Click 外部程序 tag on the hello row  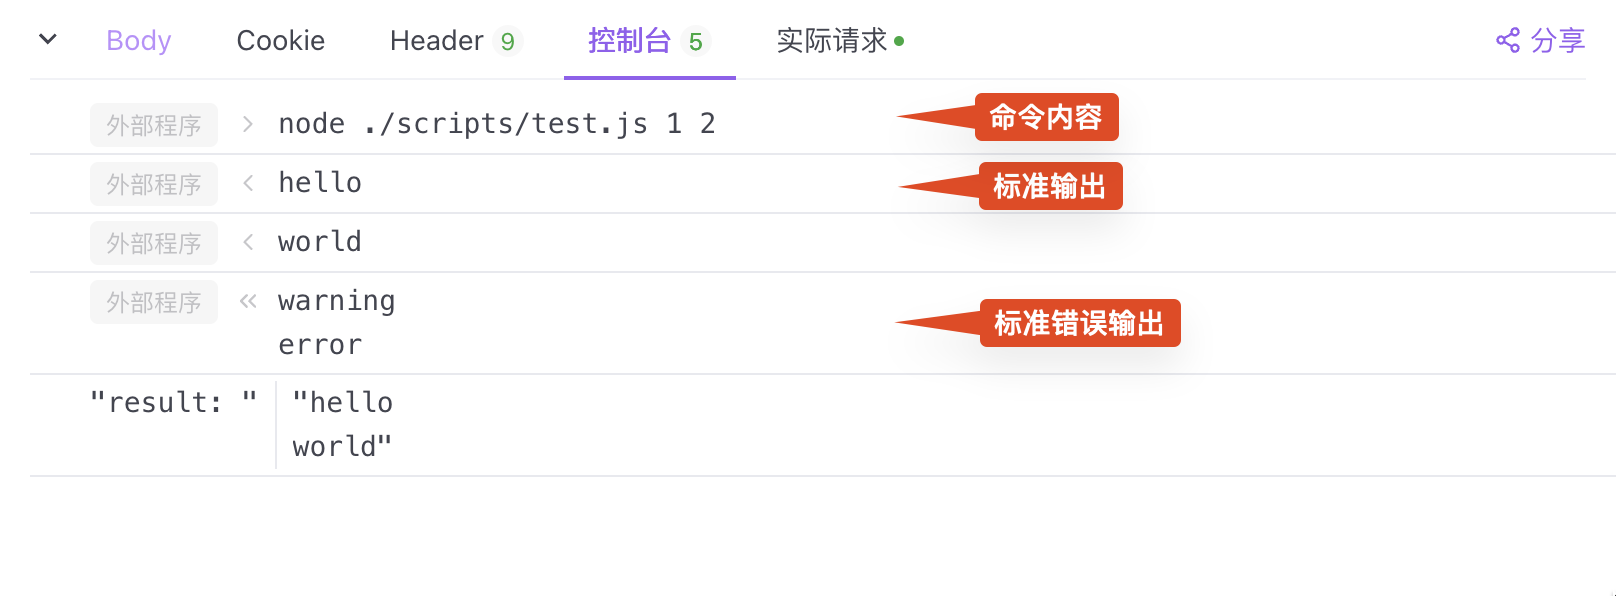tap(154, 184)
